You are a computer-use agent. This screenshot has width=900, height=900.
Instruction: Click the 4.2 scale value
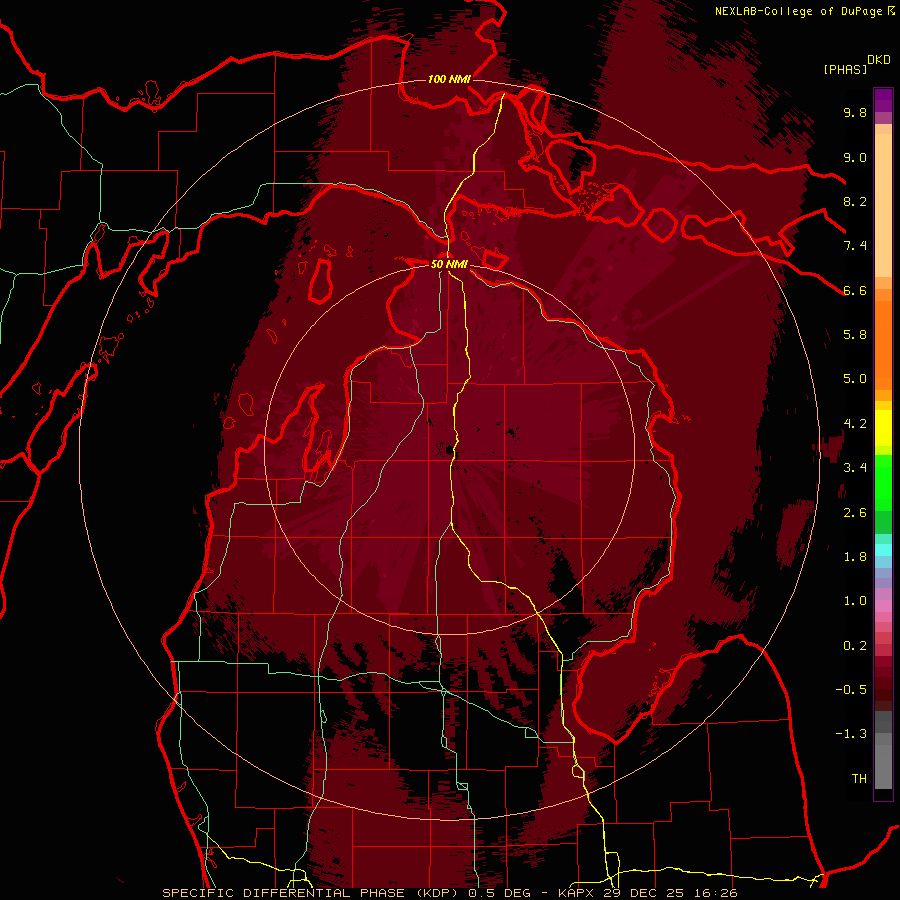click(855, 424)
